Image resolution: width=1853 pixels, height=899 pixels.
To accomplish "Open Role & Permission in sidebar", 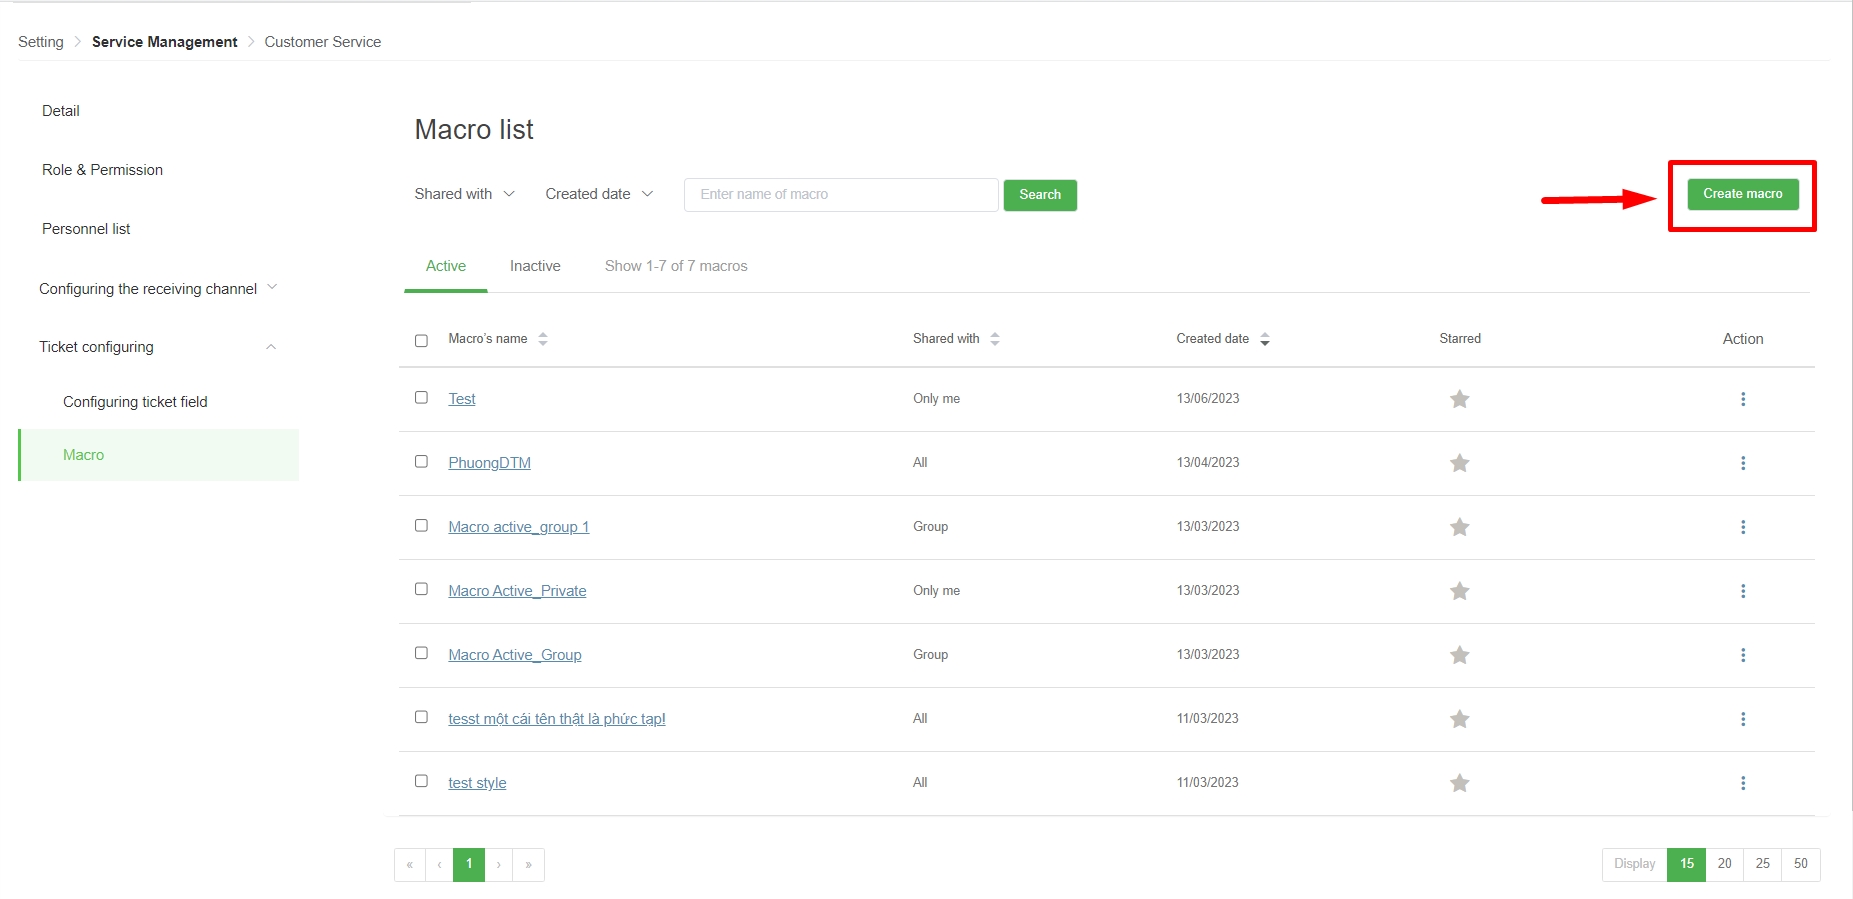I will click(102, 170).
